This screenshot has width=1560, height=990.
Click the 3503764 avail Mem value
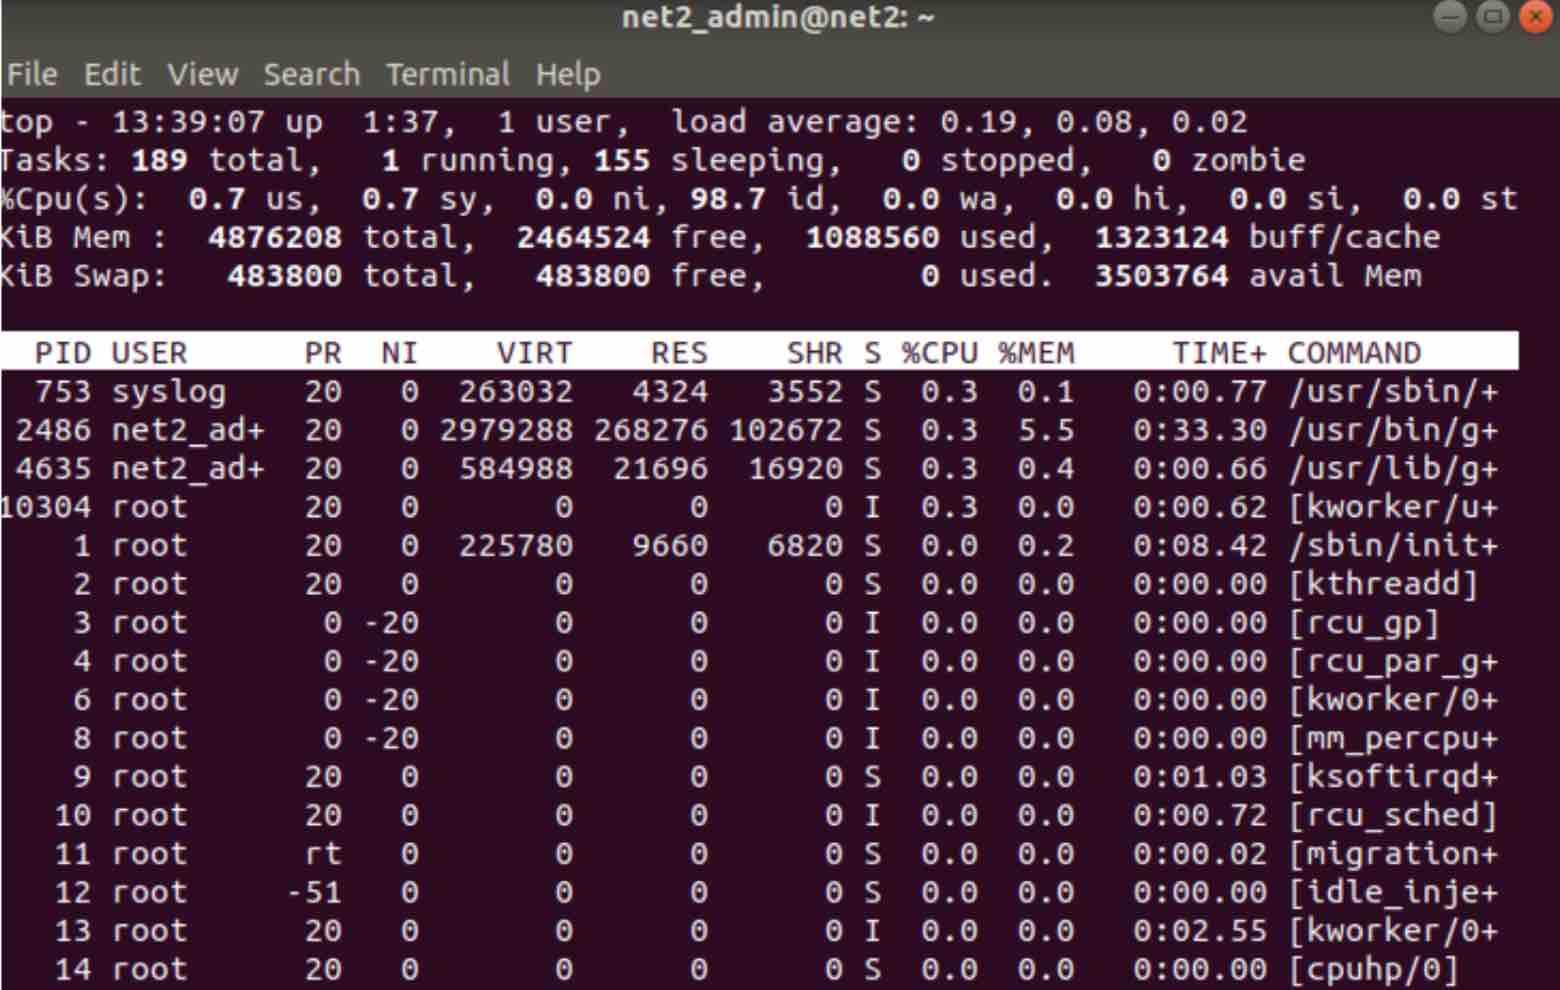pos(1161,276)
